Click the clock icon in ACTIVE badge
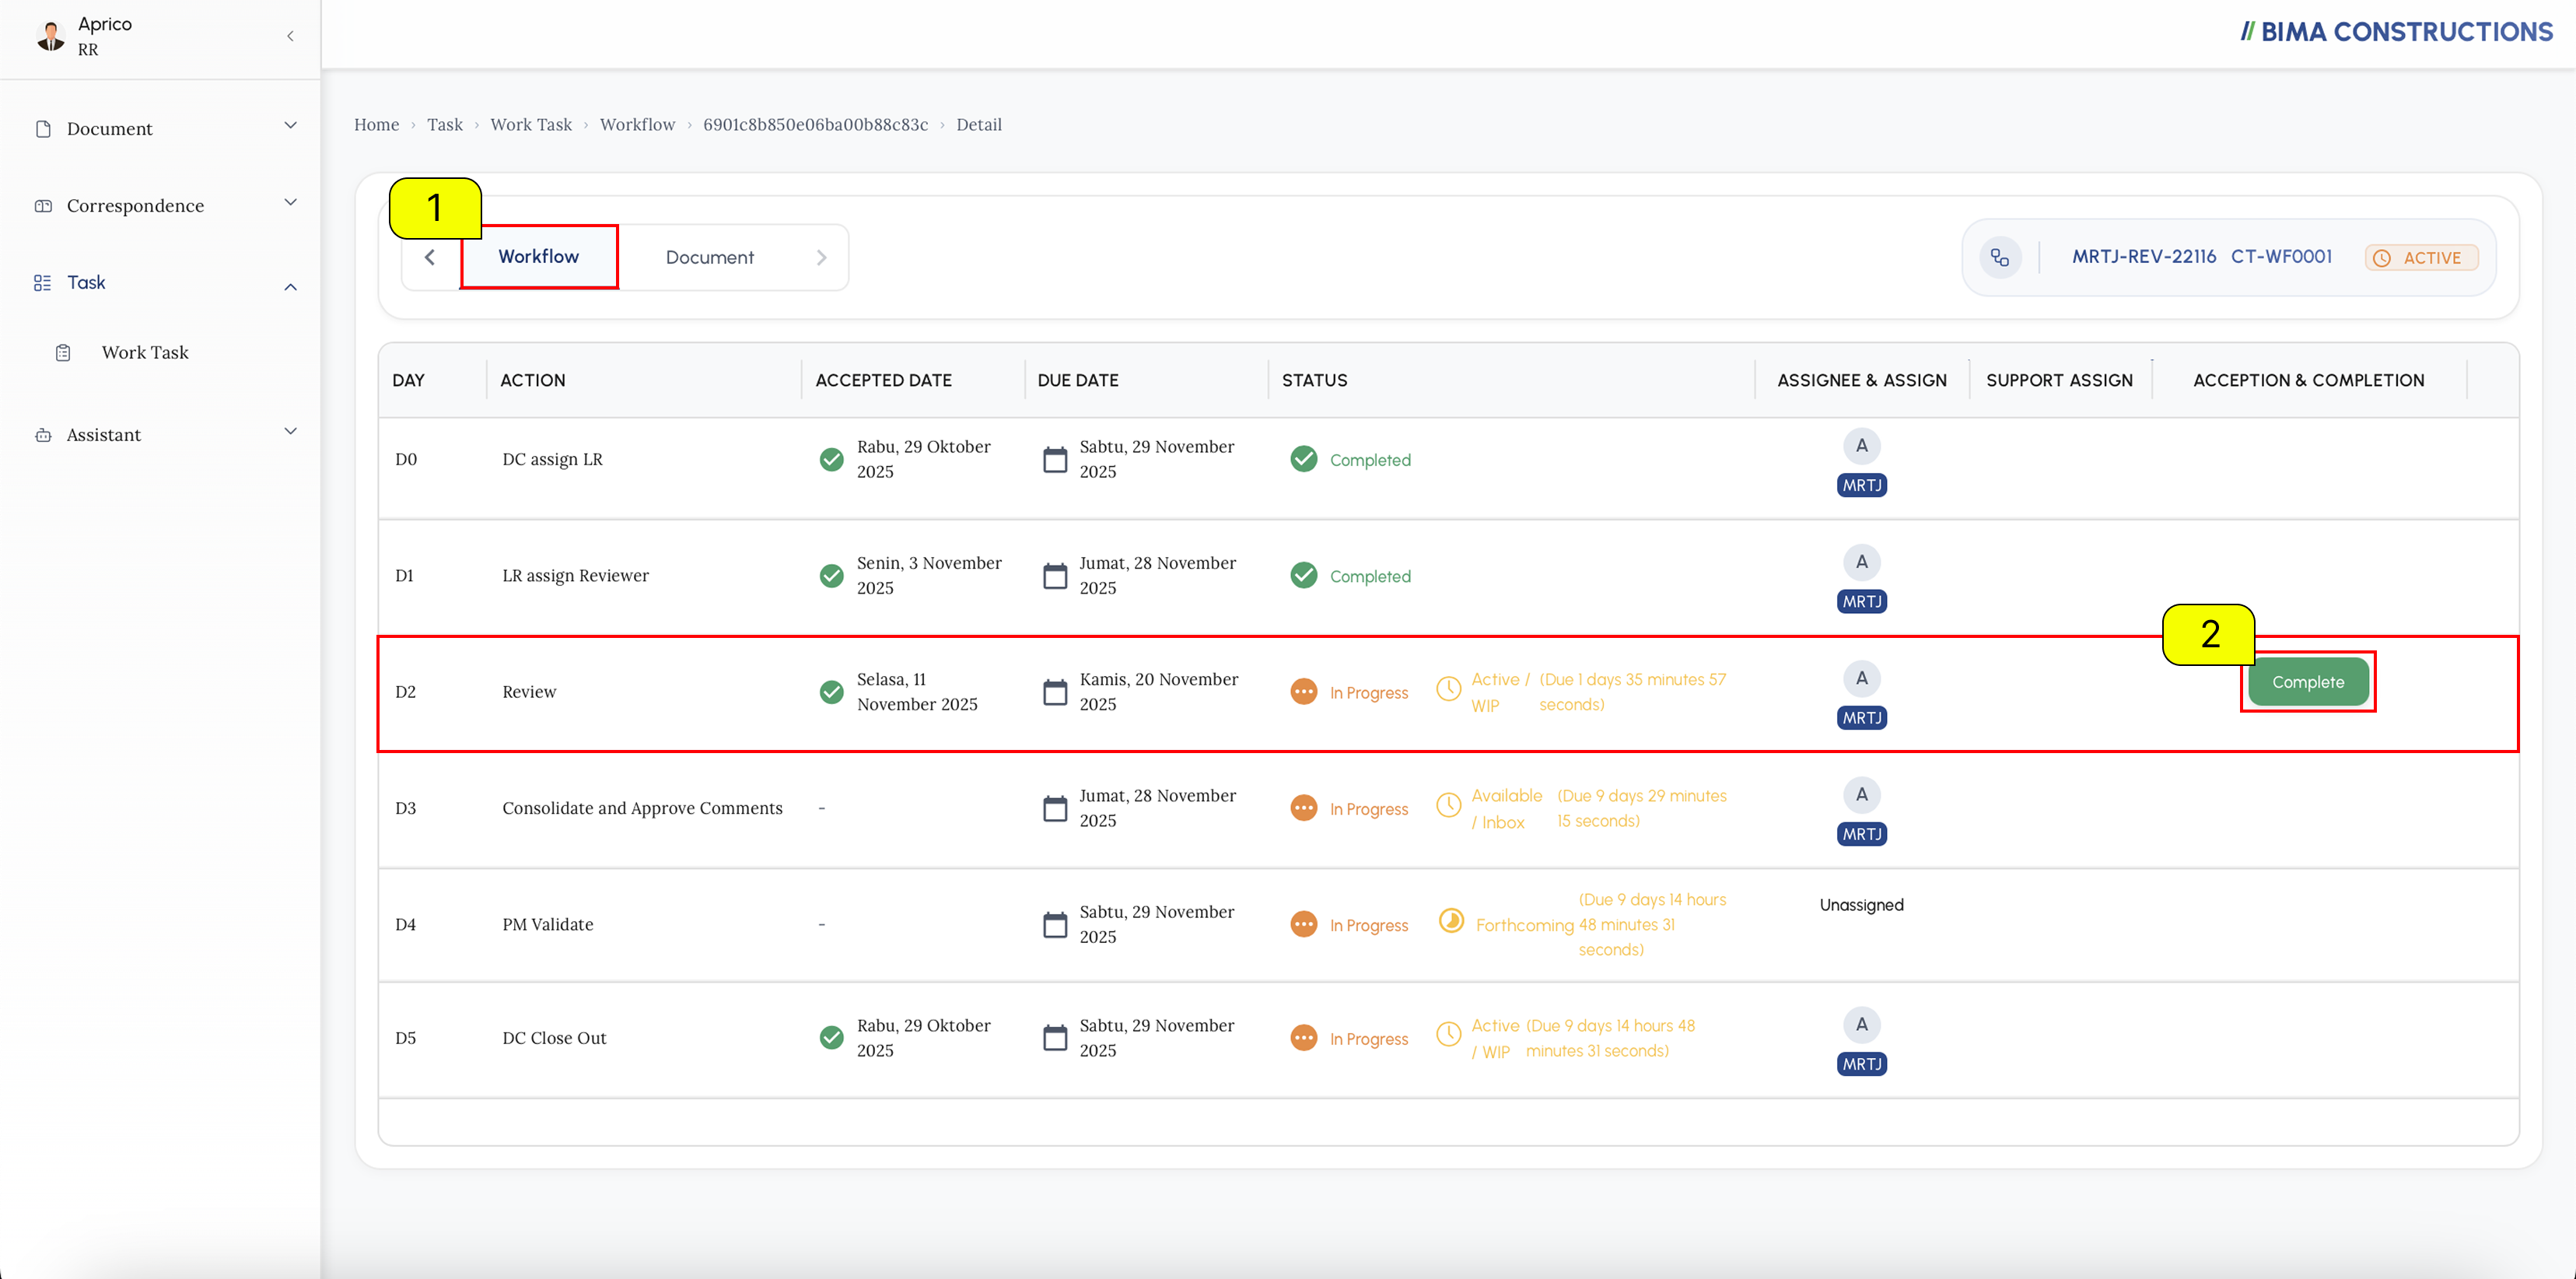This screenshot has height=1279, width=2576. pos(2382,258)
